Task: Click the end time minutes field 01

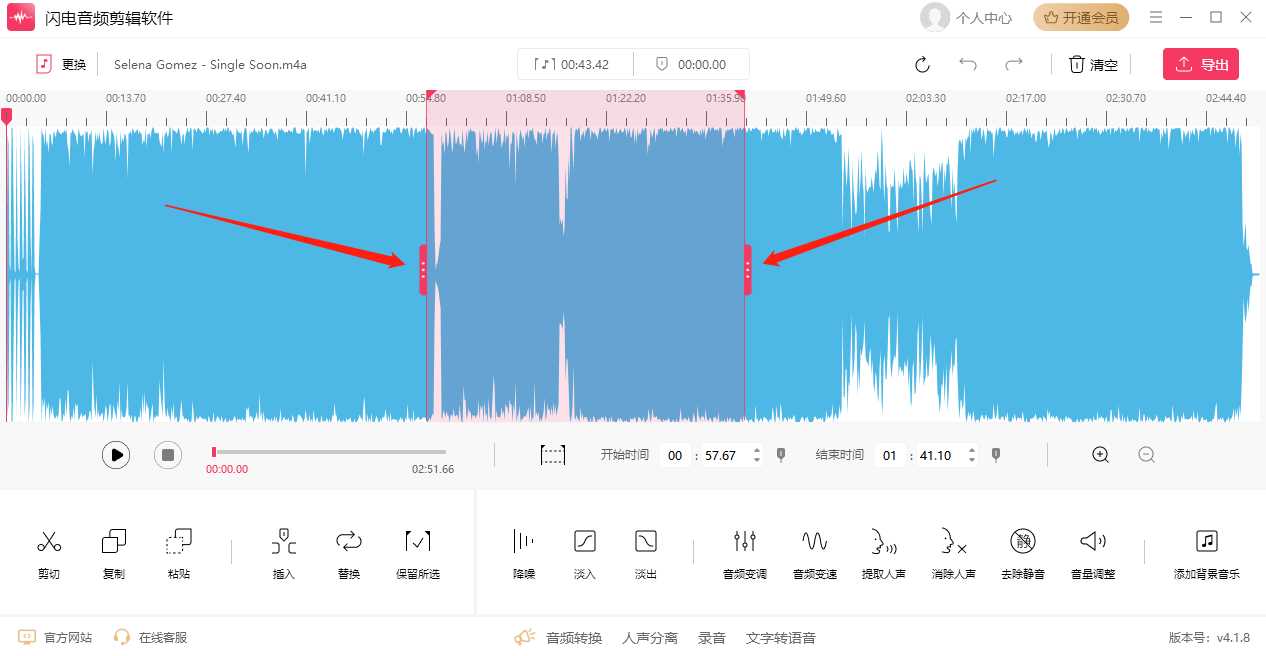Action: 890,455
